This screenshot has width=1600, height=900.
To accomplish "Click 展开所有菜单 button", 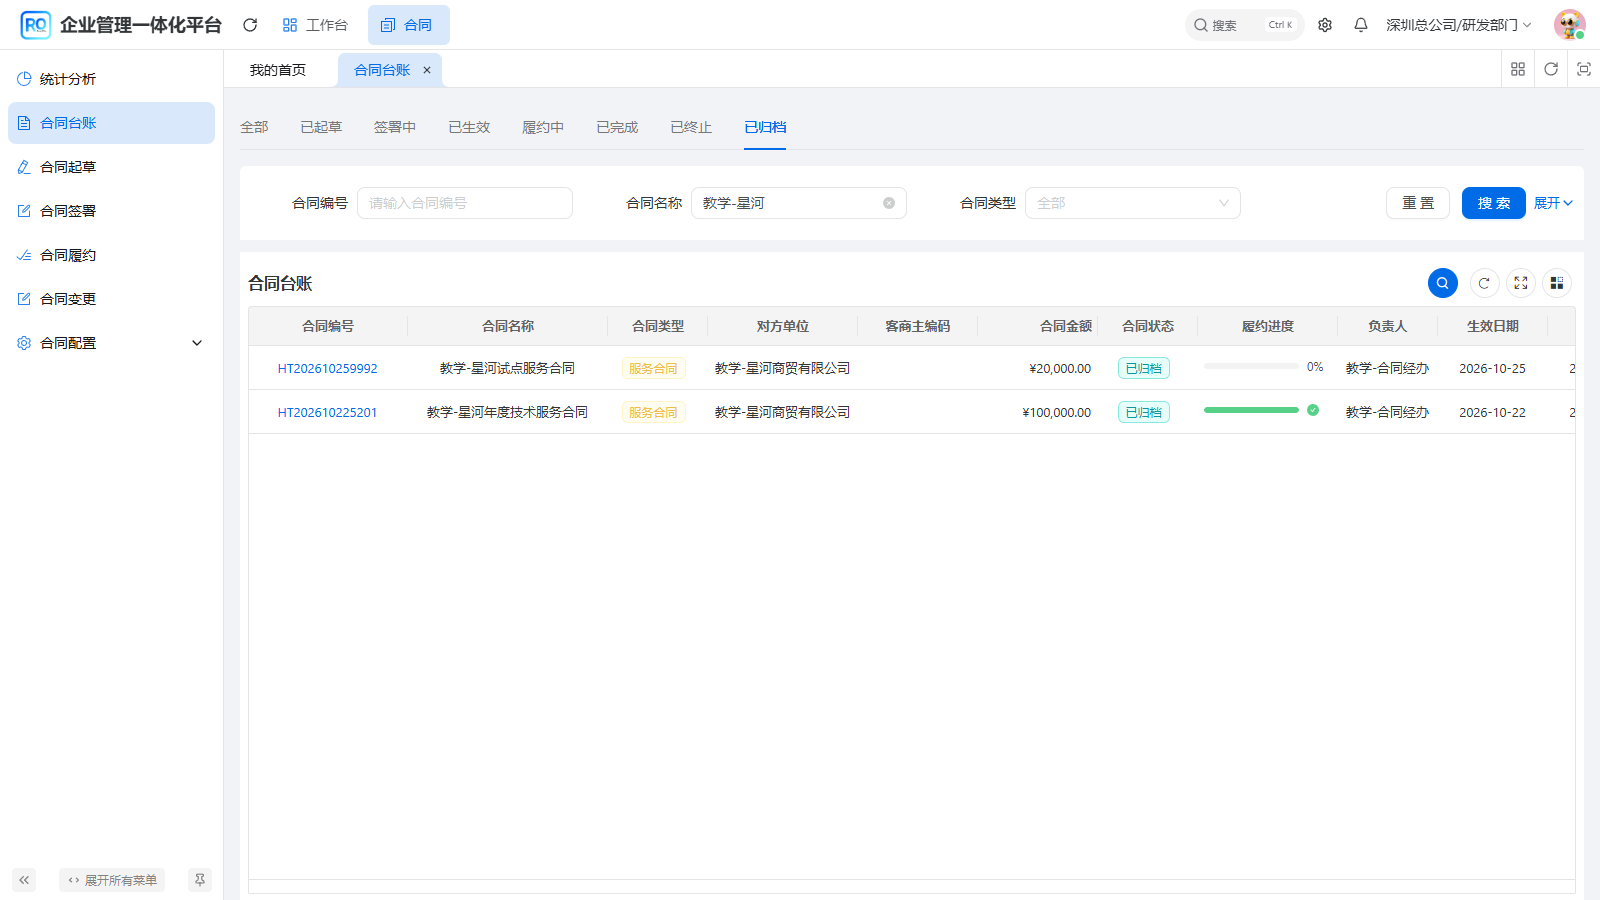I will 112,880.
